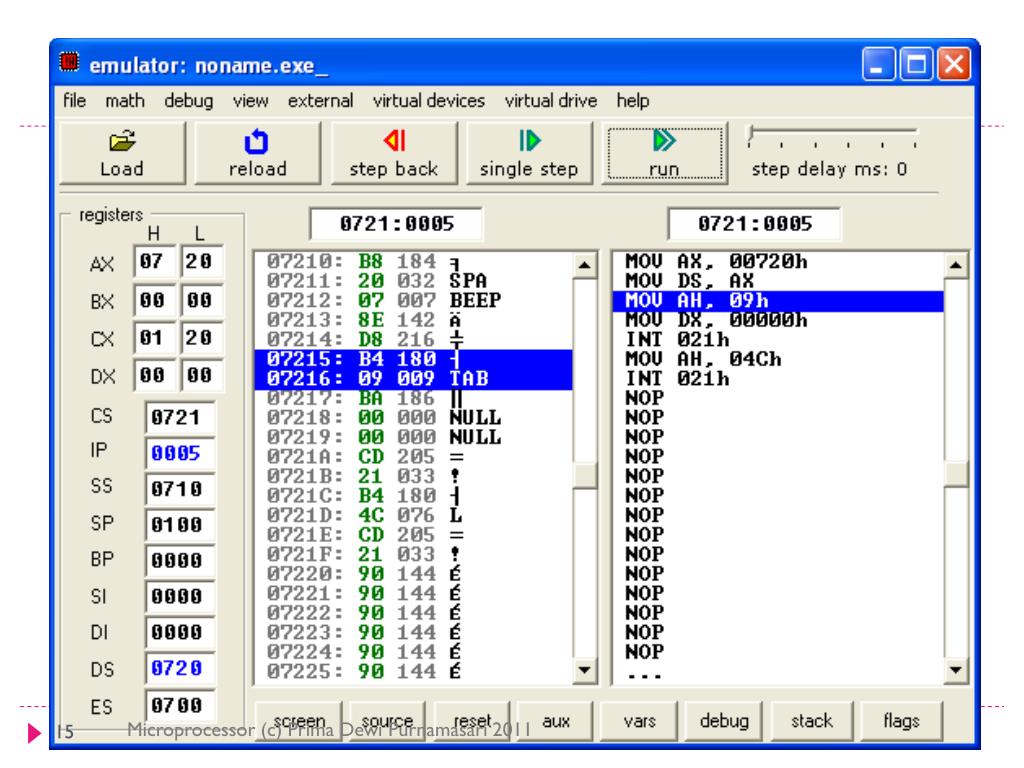Select memory row 0721D: 4C 076 L
The width and height of the screenshot is (1024, 768).
[413, 516]
